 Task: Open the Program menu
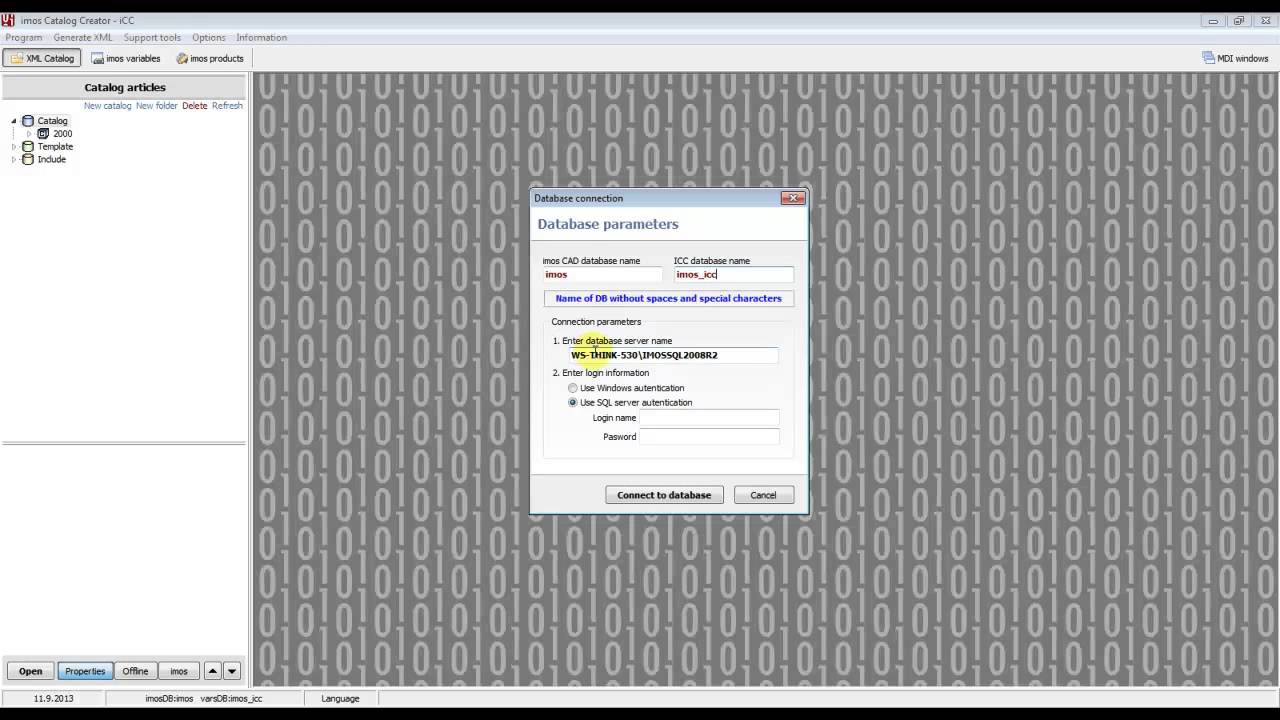coord(24,38)
